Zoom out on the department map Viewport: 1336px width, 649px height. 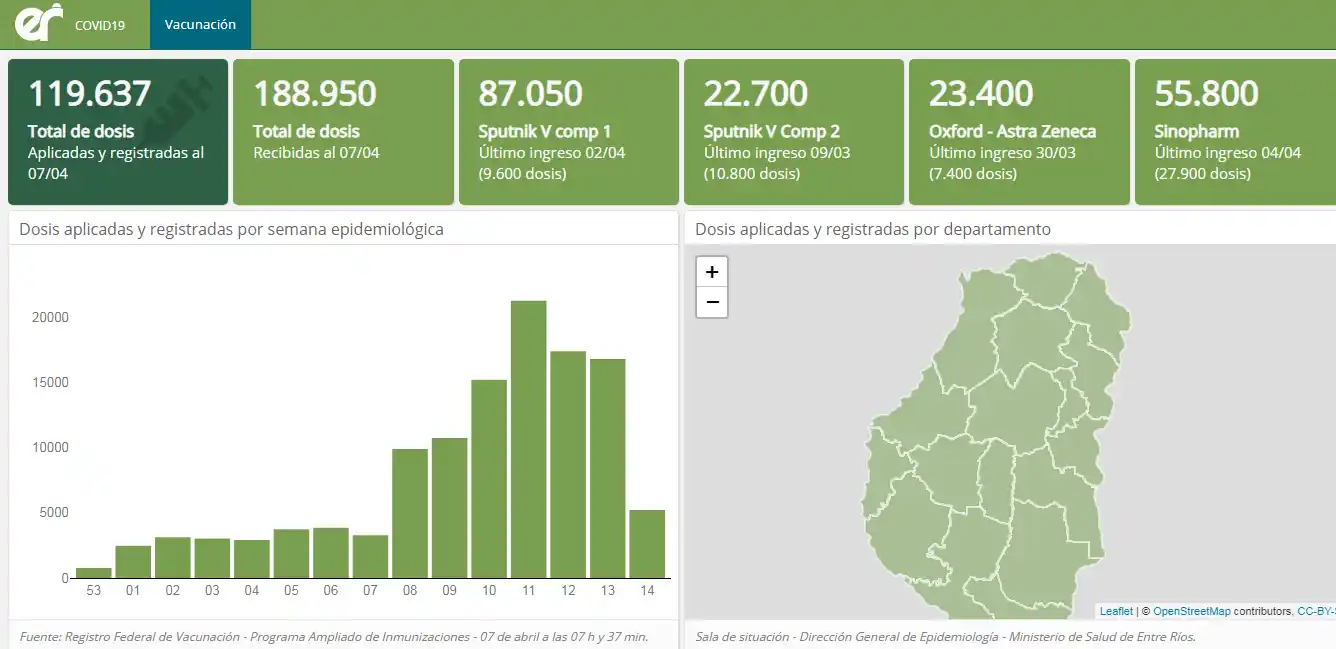tap(712, 302)
